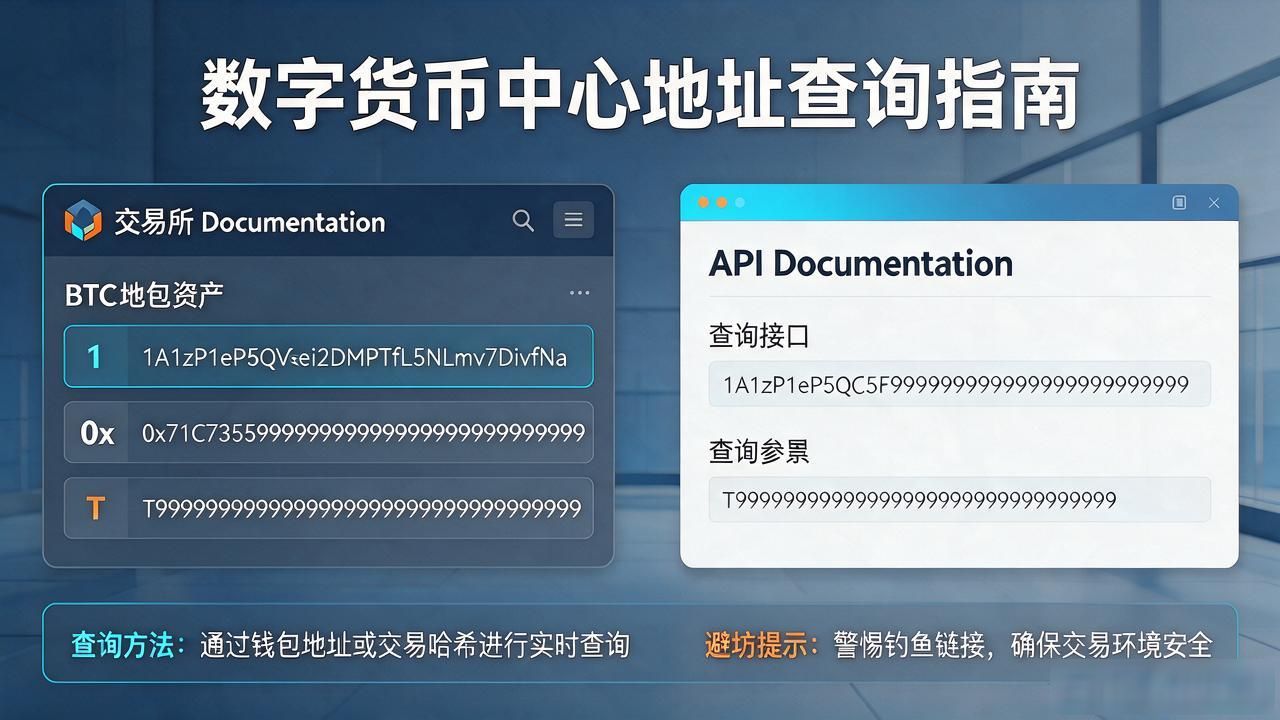
Task: Click the orange "T" badge in the 交易所 panel
Action: pyautogui.click(x=95, y=509)
